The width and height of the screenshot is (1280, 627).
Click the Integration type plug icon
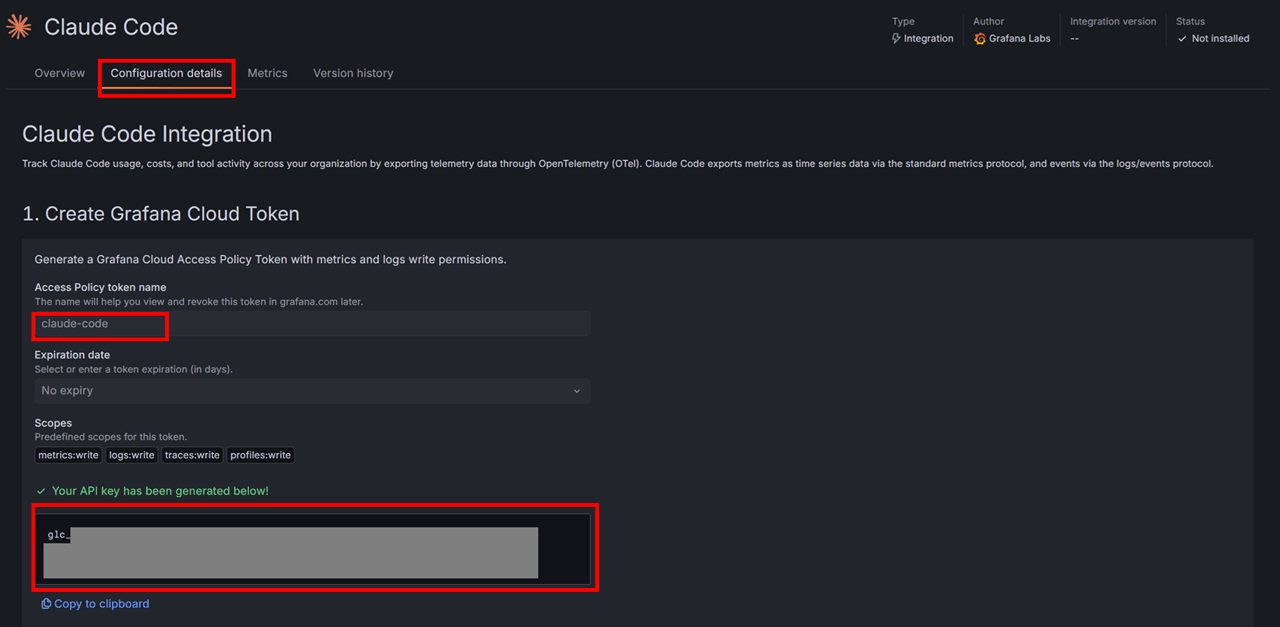coord(896,39)
